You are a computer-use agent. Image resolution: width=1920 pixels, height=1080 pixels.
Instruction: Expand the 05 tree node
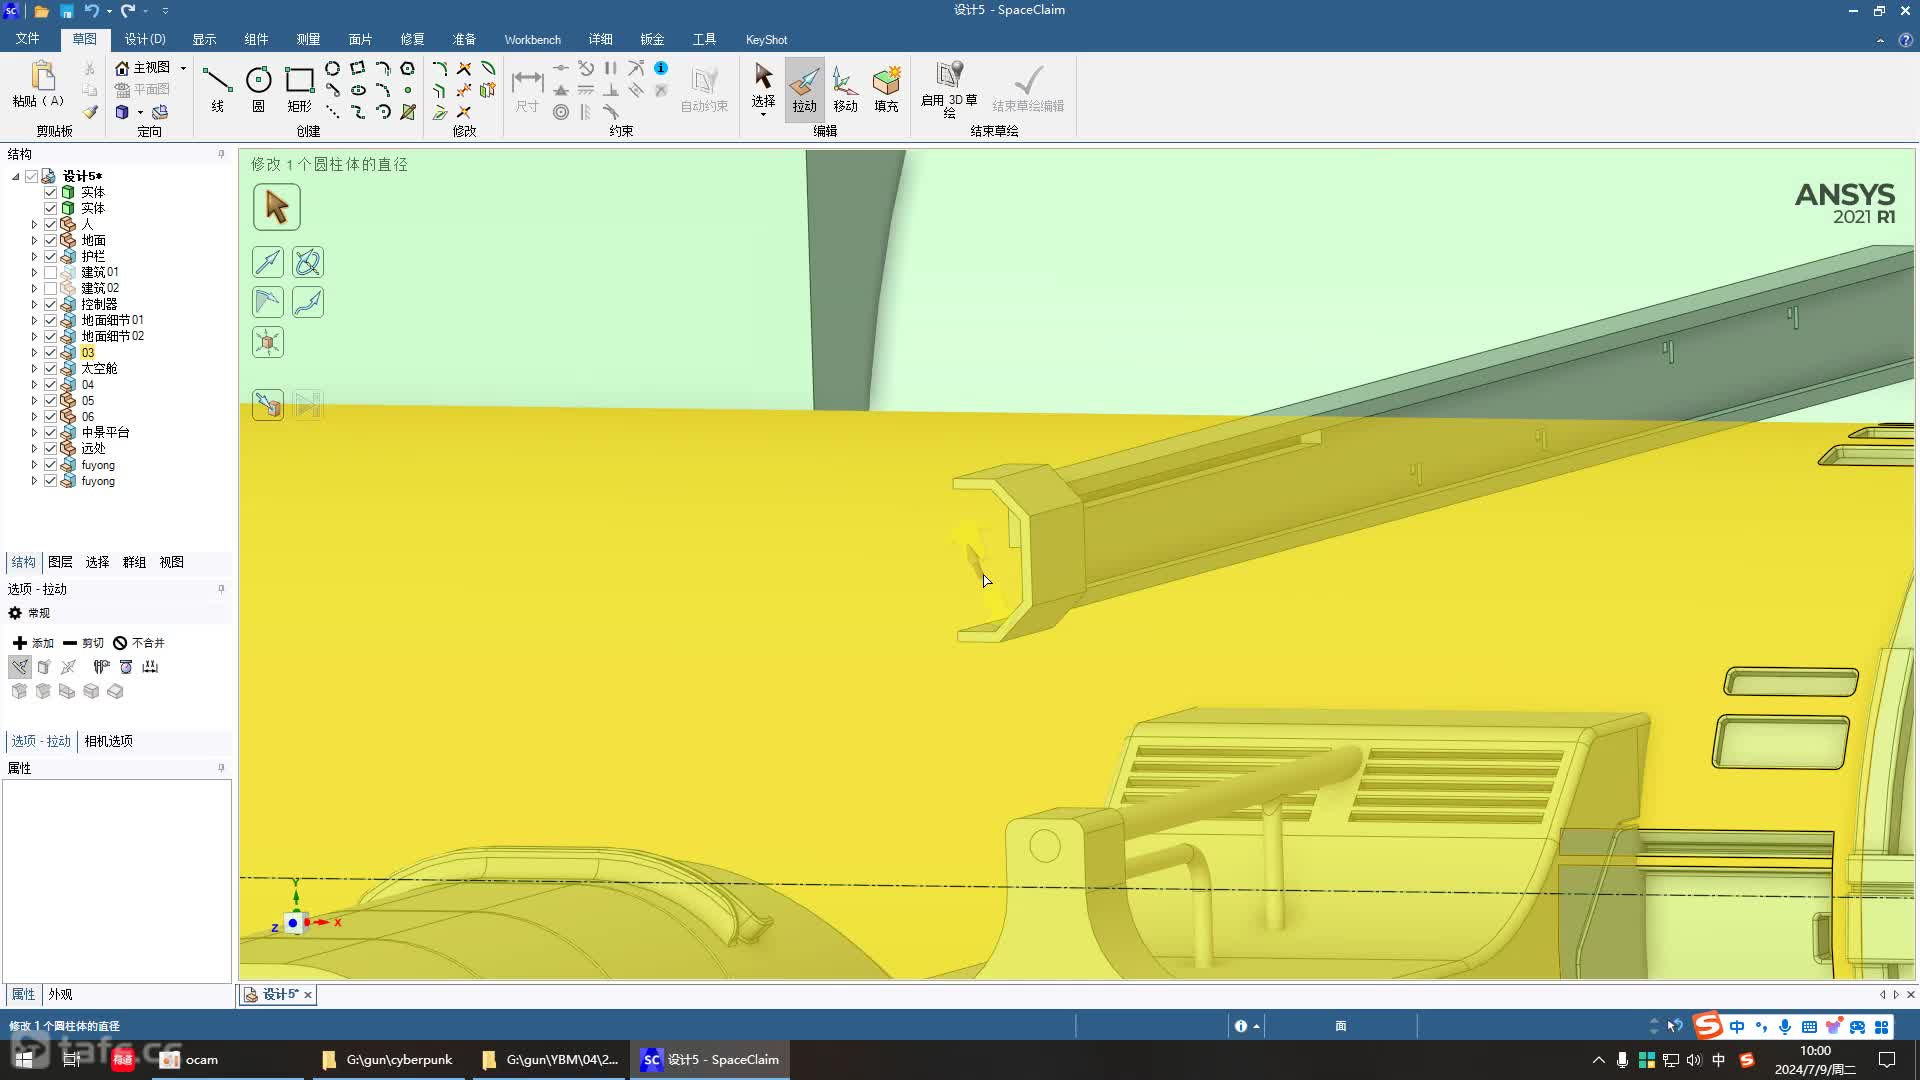pos(34,400)
